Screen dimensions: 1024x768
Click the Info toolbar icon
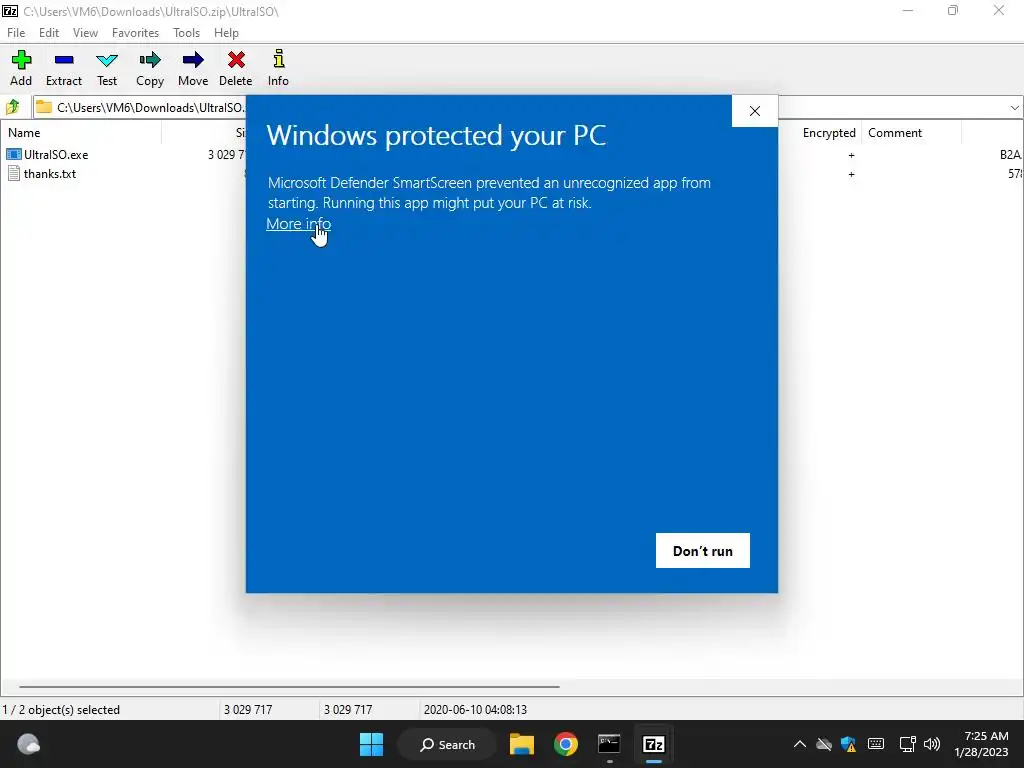tap(278, 68)
